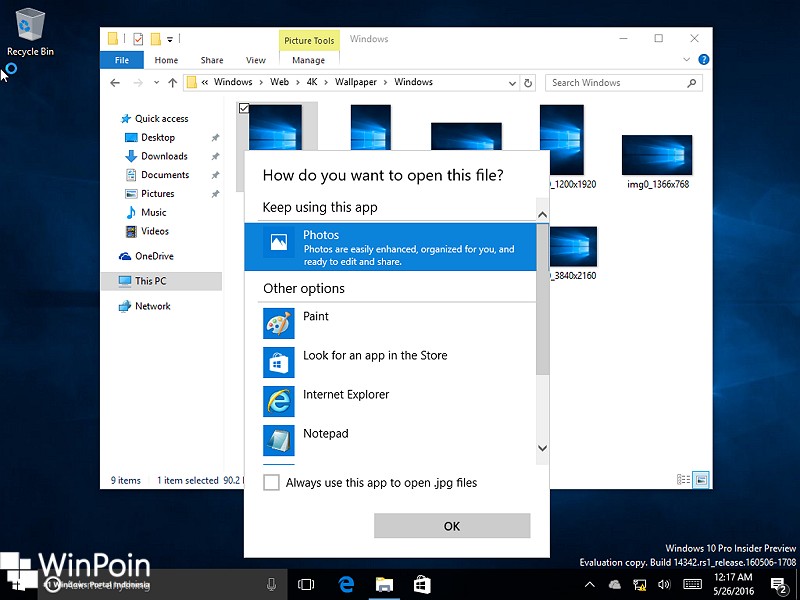Open the Recycle Bin on the desktop
The image size is (800, 600).
[30, 32]
